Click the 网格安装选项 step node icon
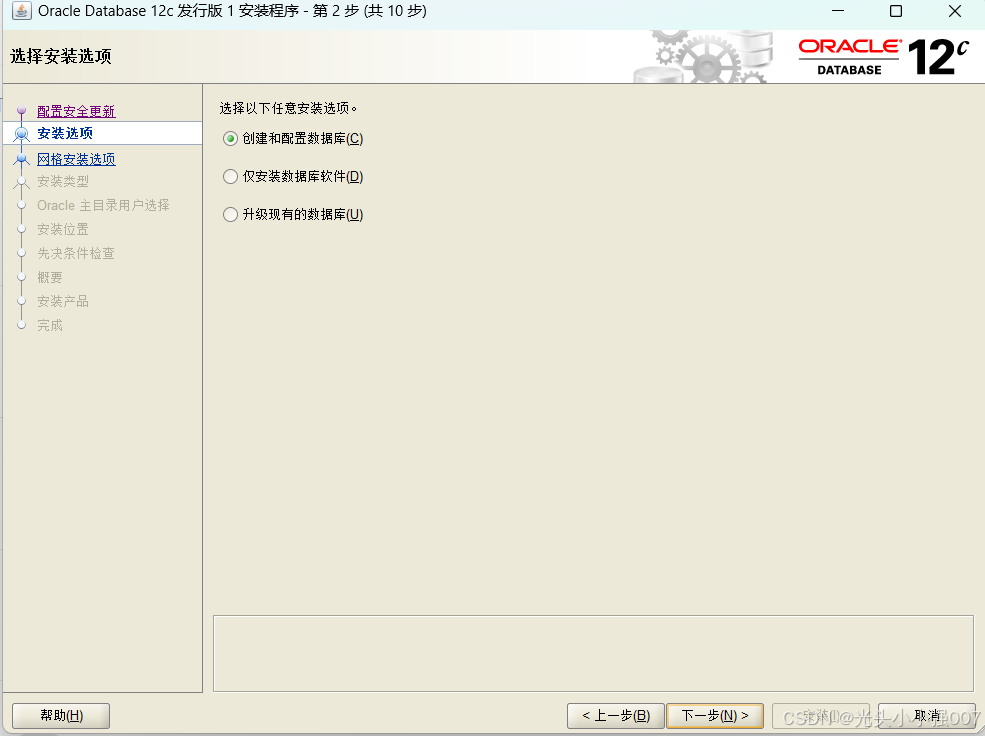The height and width of the screenshot is (736, 985). [21, 158]
